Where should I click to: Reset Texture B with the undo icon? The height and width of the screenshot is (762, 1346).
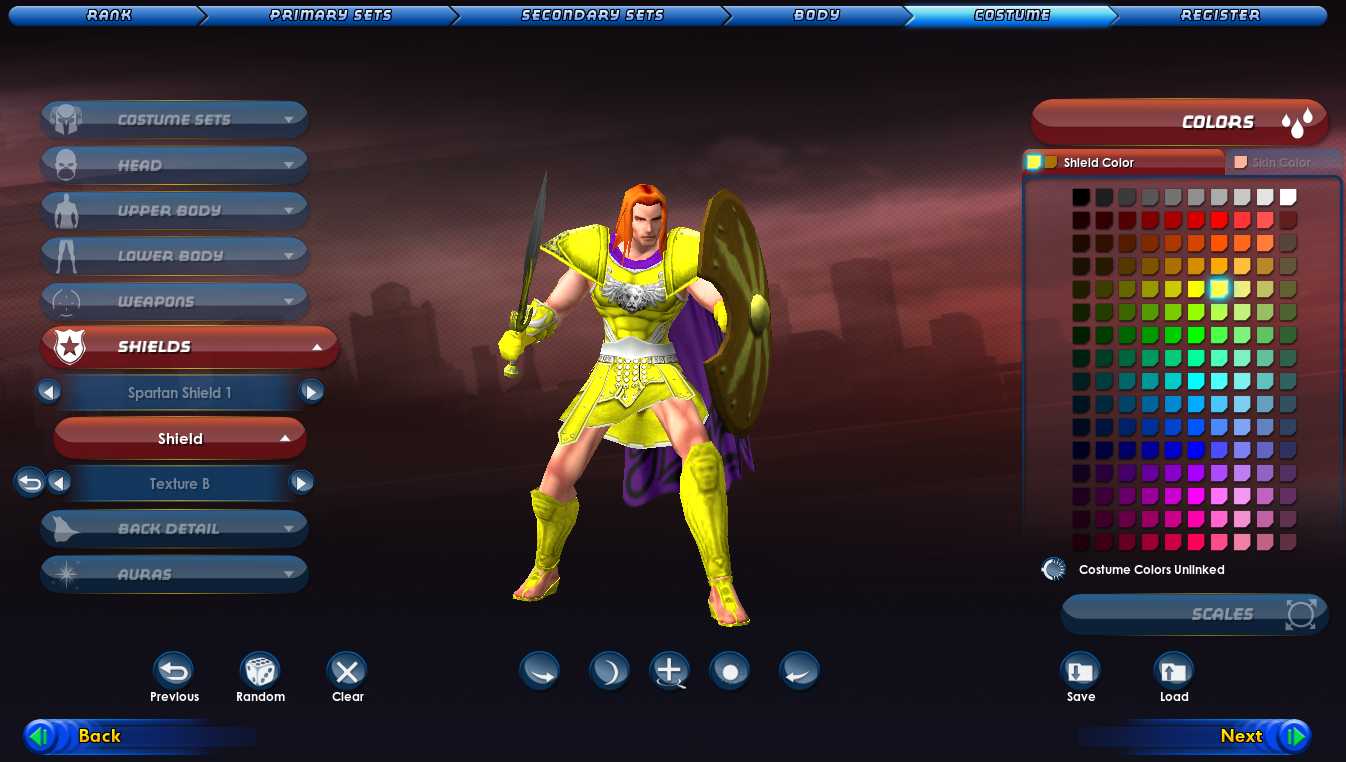pos(30,483)
